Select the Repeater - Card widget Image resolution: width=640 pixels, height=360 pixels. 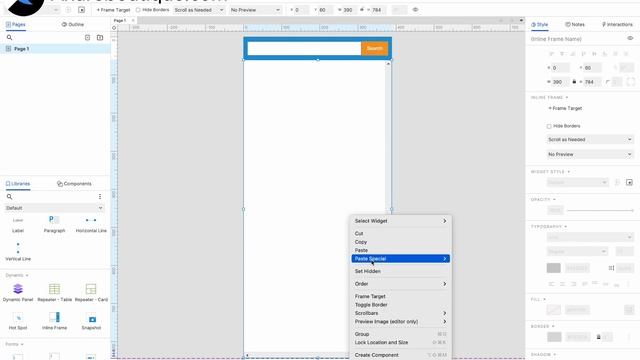pyautogui.click(x=91, y=293)
